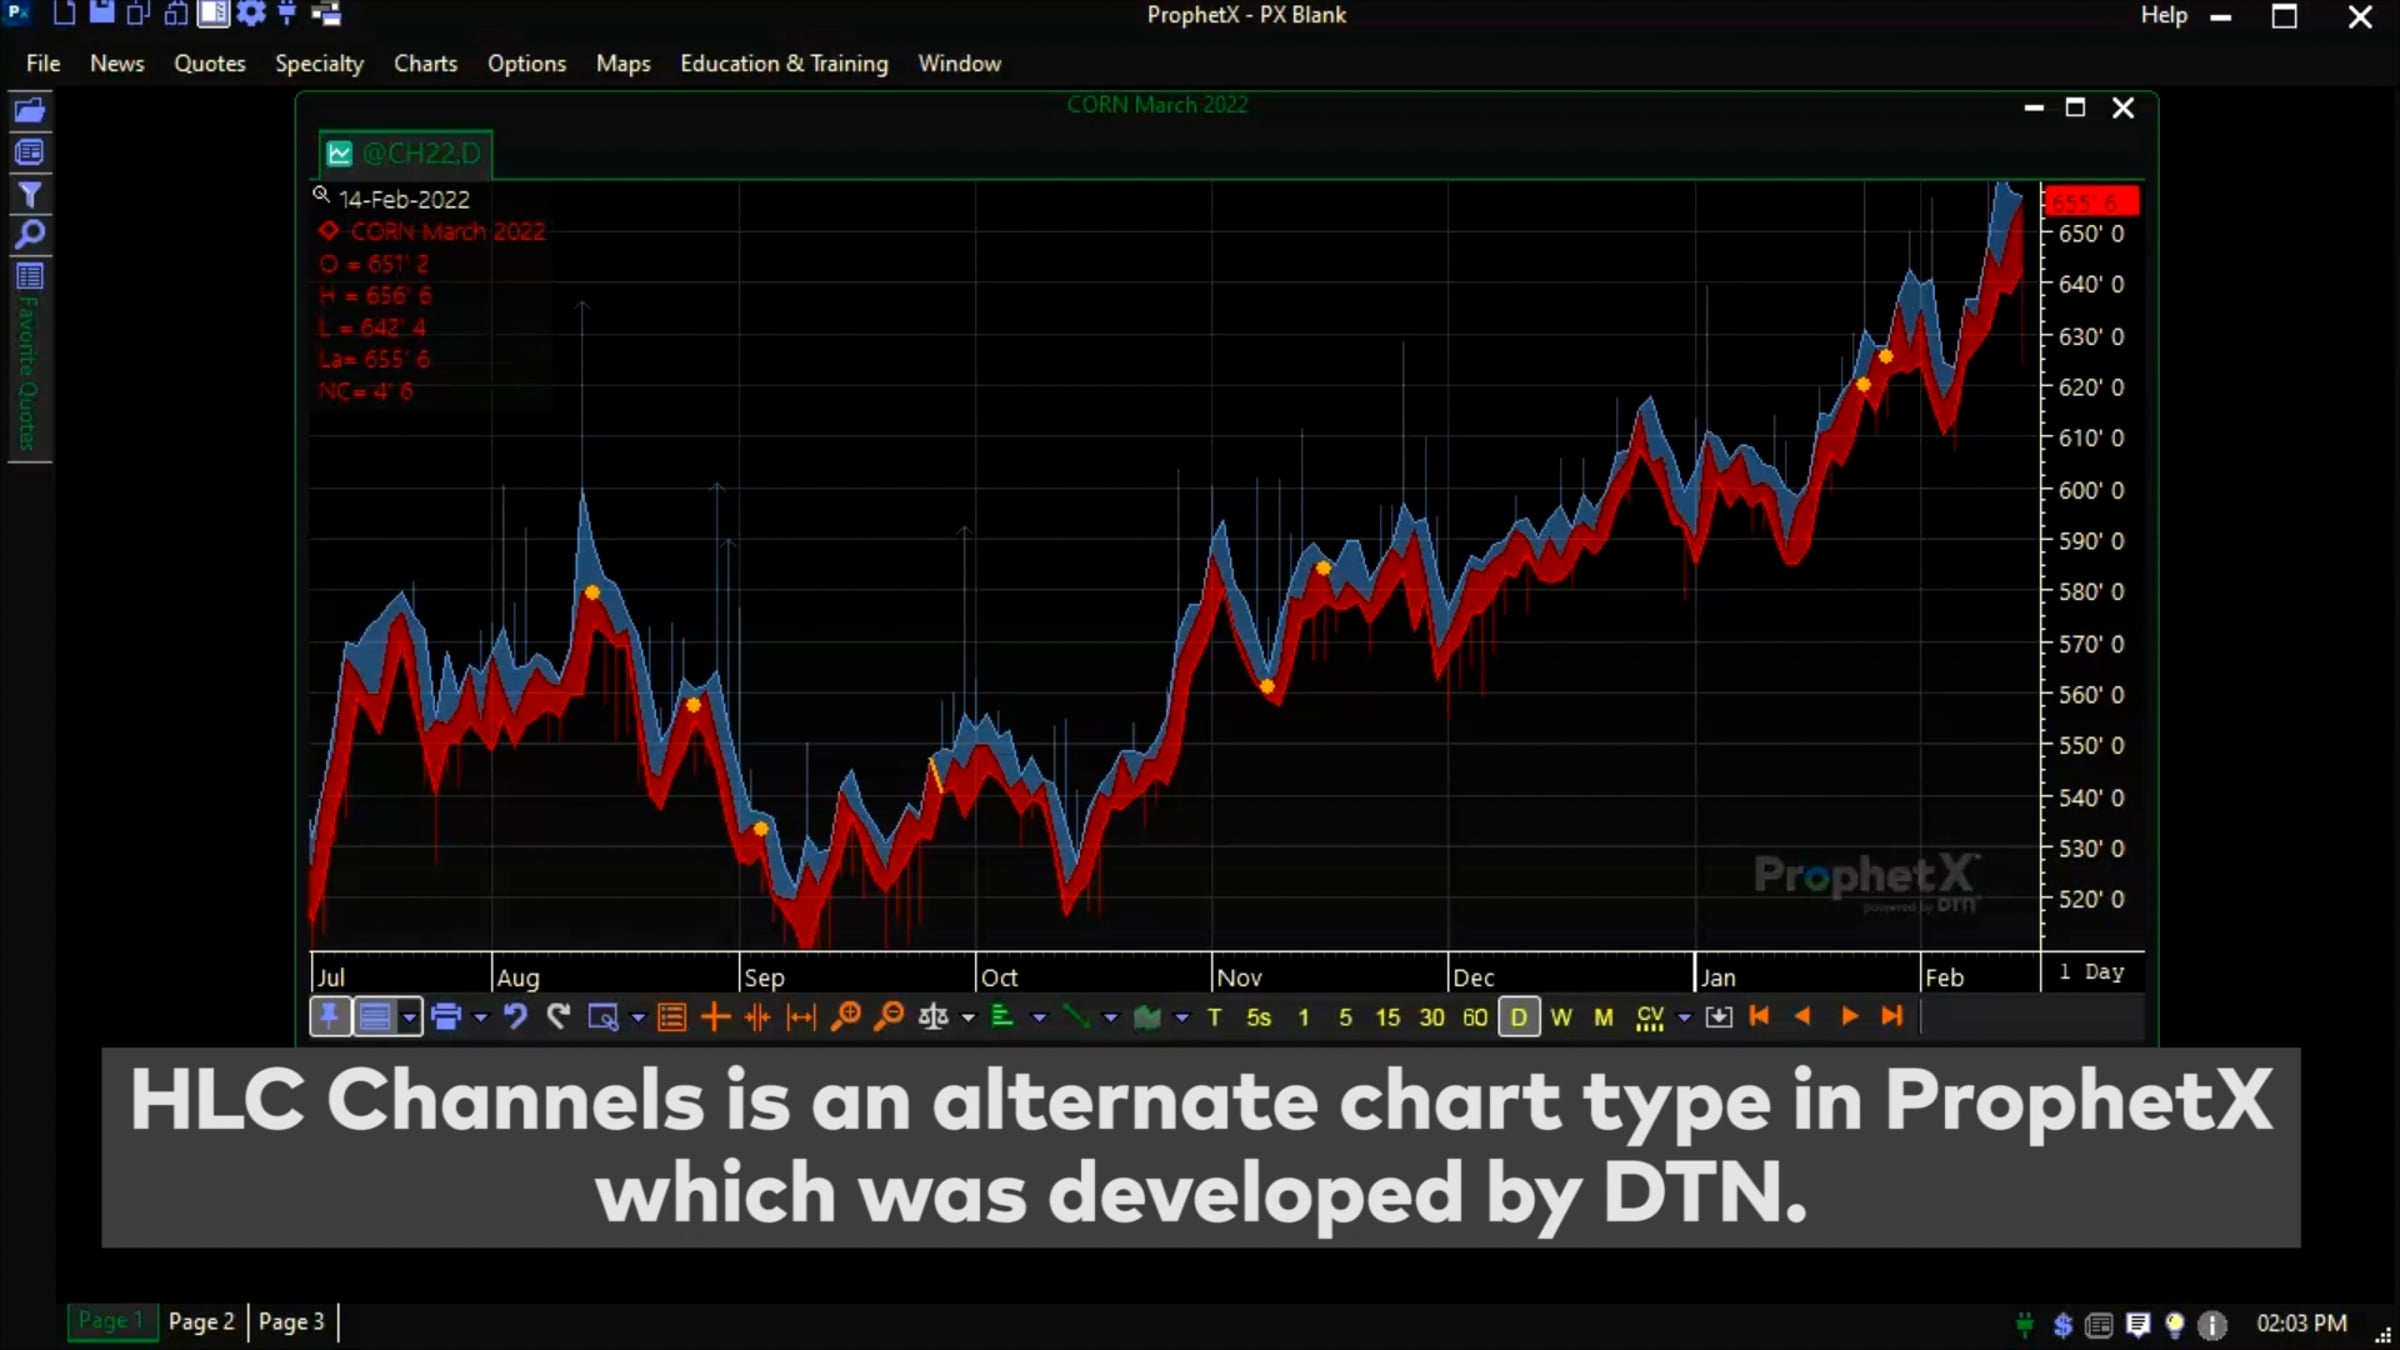
Task: Expand the chart type dropdown arrow
Action: pos(1182,1018)
